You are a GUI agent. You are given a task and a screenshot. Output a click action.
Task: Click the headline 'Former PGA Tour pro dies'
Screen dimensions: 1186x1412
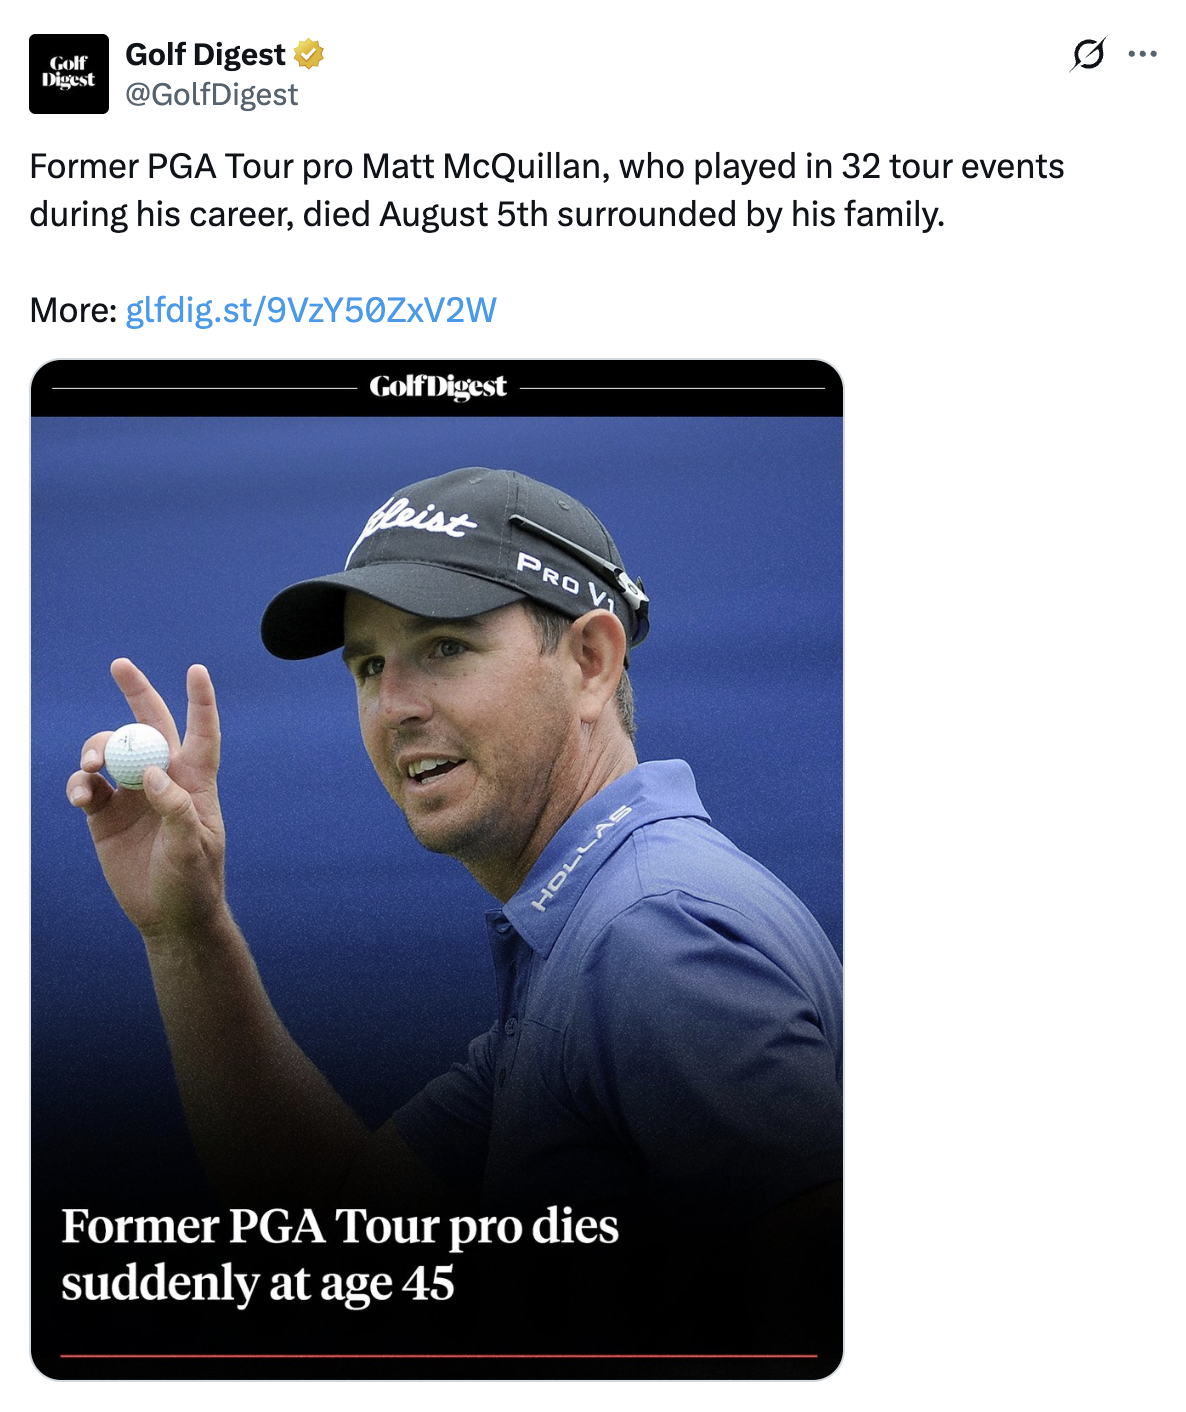coord(340,1226)
